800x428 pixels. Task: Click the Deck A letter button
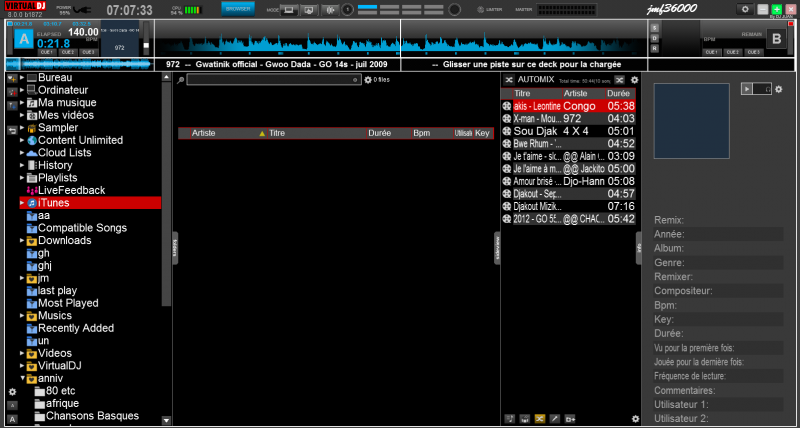click(x=21, y=39)
